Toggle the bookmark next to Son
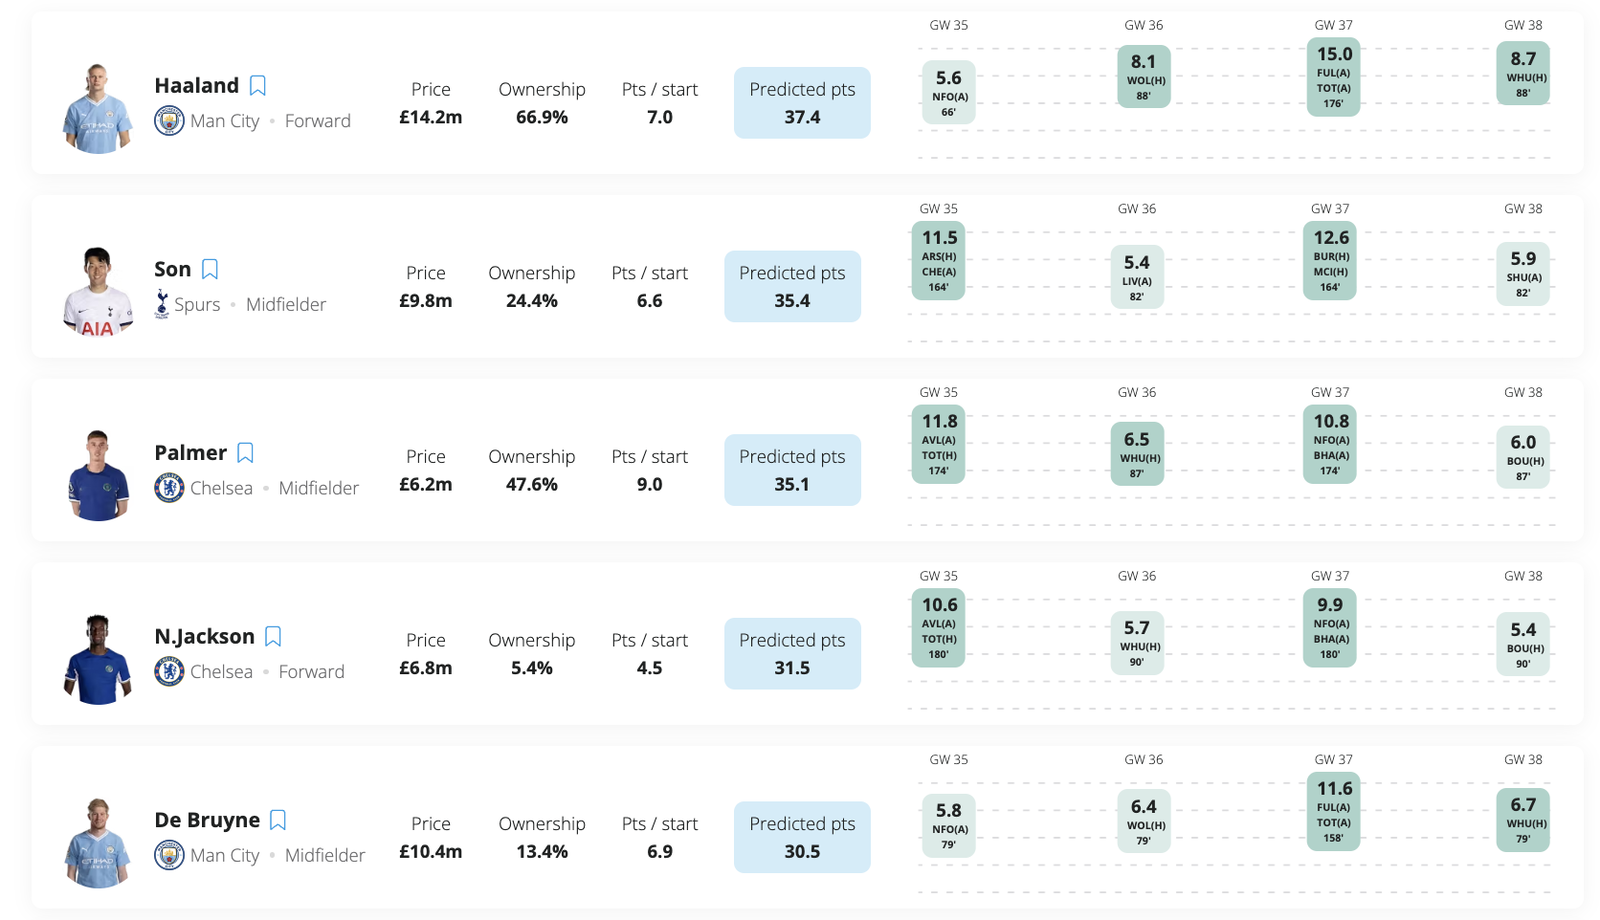The image size is (1600, 920). pos(210,270)
